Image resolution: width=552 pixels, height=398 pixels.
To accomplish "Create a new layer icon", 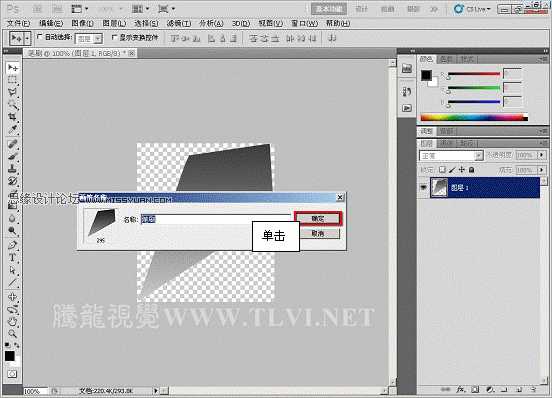I will (x=519, y=390).
